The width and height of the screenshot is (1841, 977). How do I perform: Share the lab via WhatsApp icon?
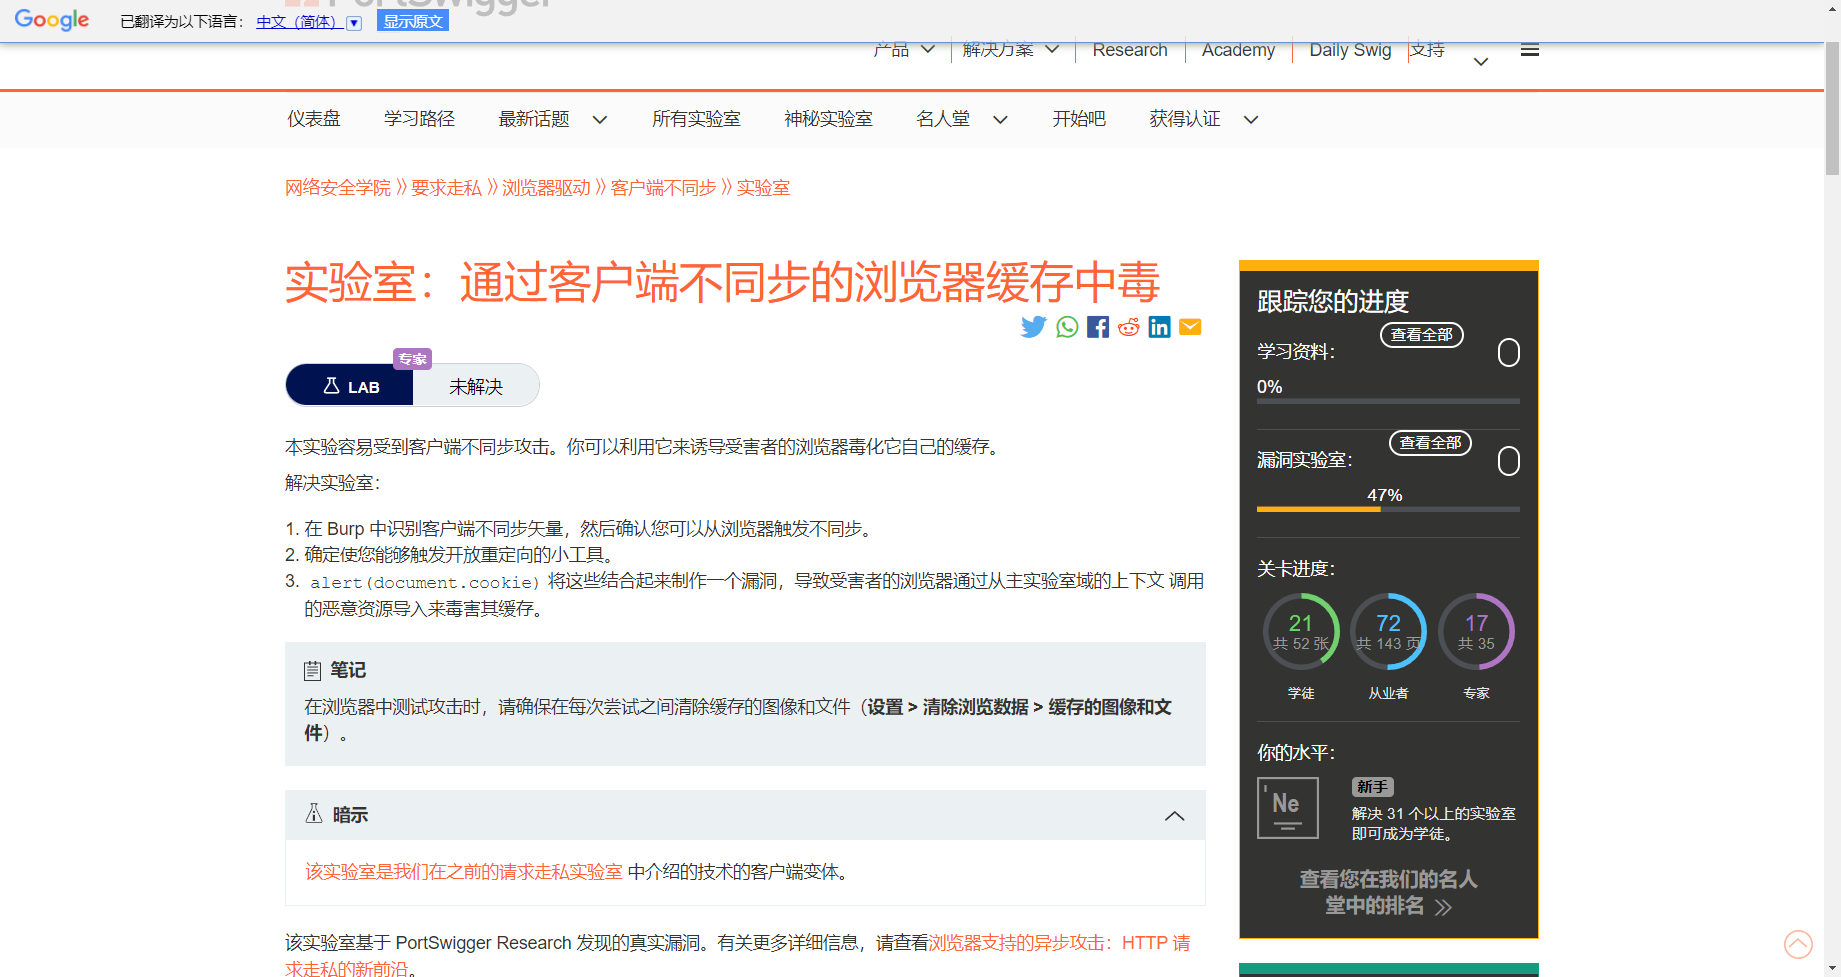click(x=1067, y=327)
